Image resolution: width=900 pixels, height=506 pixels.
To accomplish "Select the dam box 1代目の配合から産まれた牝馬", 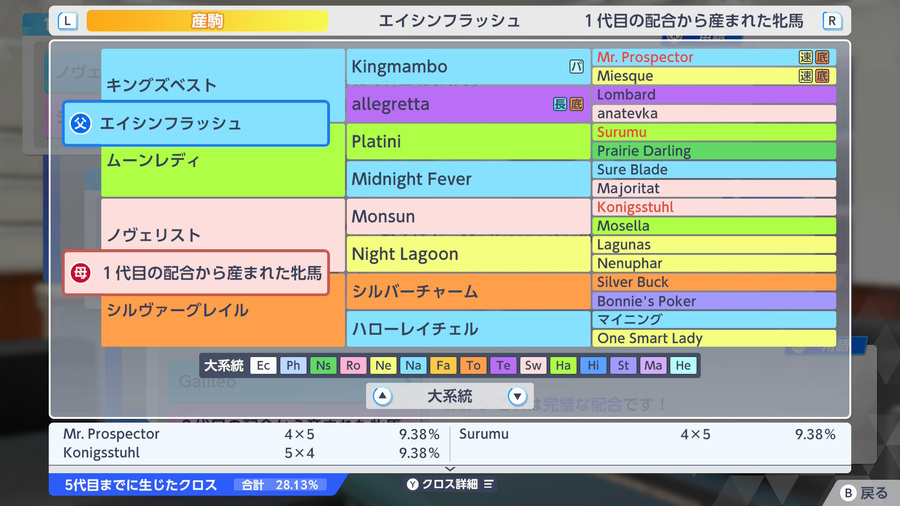I will tap(196, 273).
